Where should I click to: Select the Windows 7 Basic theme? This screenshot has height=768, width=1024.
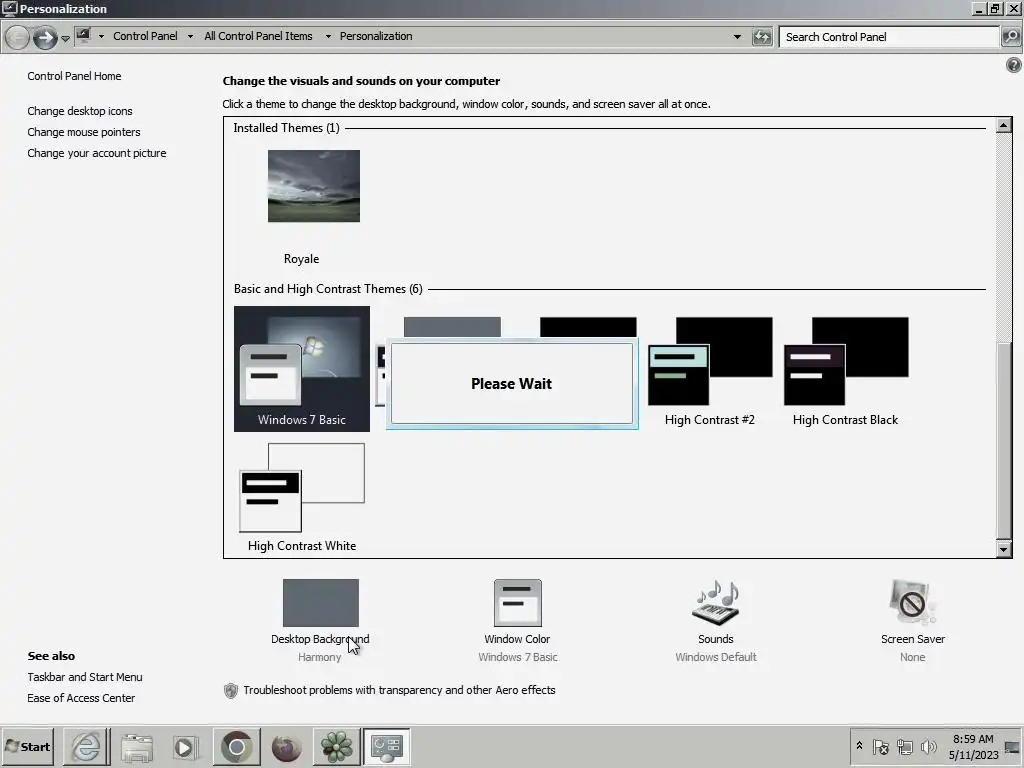[x=302, y=369]
